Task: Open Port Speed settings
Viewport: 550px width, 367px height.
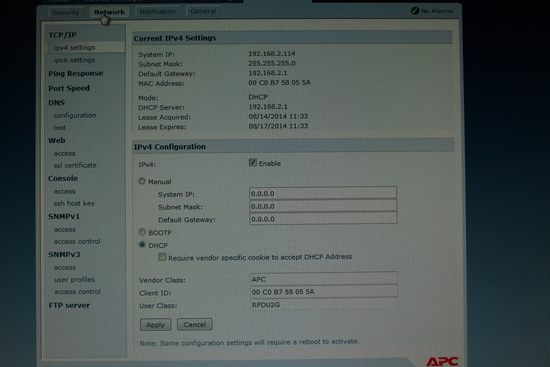Action: pyautogui.click(x=69, y=88)
